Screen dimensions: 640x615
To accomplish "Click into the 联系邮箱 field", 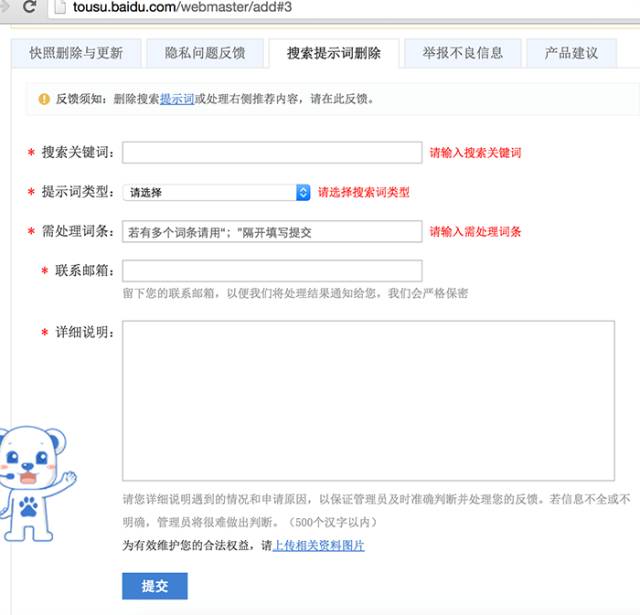I will pyautogui.click(x=272, y=271).
